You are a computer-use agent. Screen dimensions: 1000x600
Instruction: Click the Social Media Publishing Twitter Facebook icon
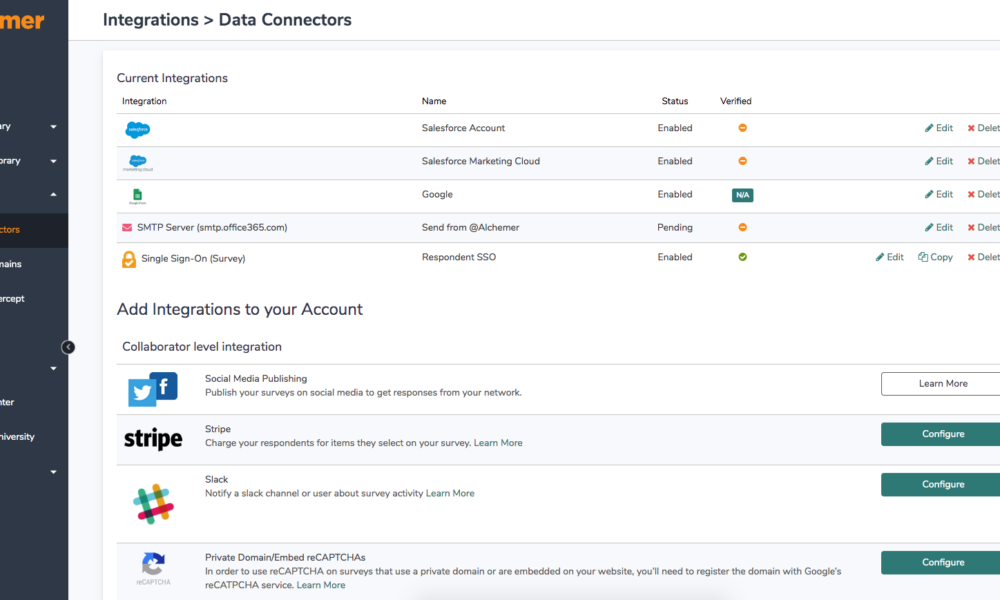click(153, 389)
